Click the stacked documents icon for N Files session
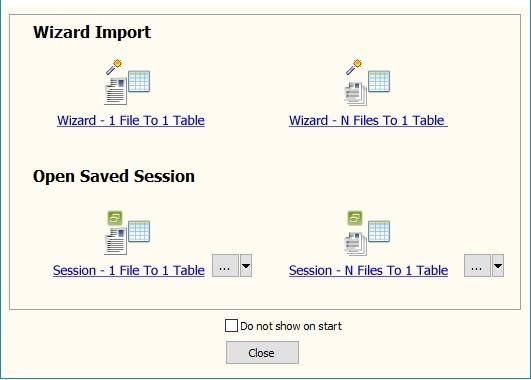Image resolution: width=531 pixels, height=380 pixels. pos(356,244)
